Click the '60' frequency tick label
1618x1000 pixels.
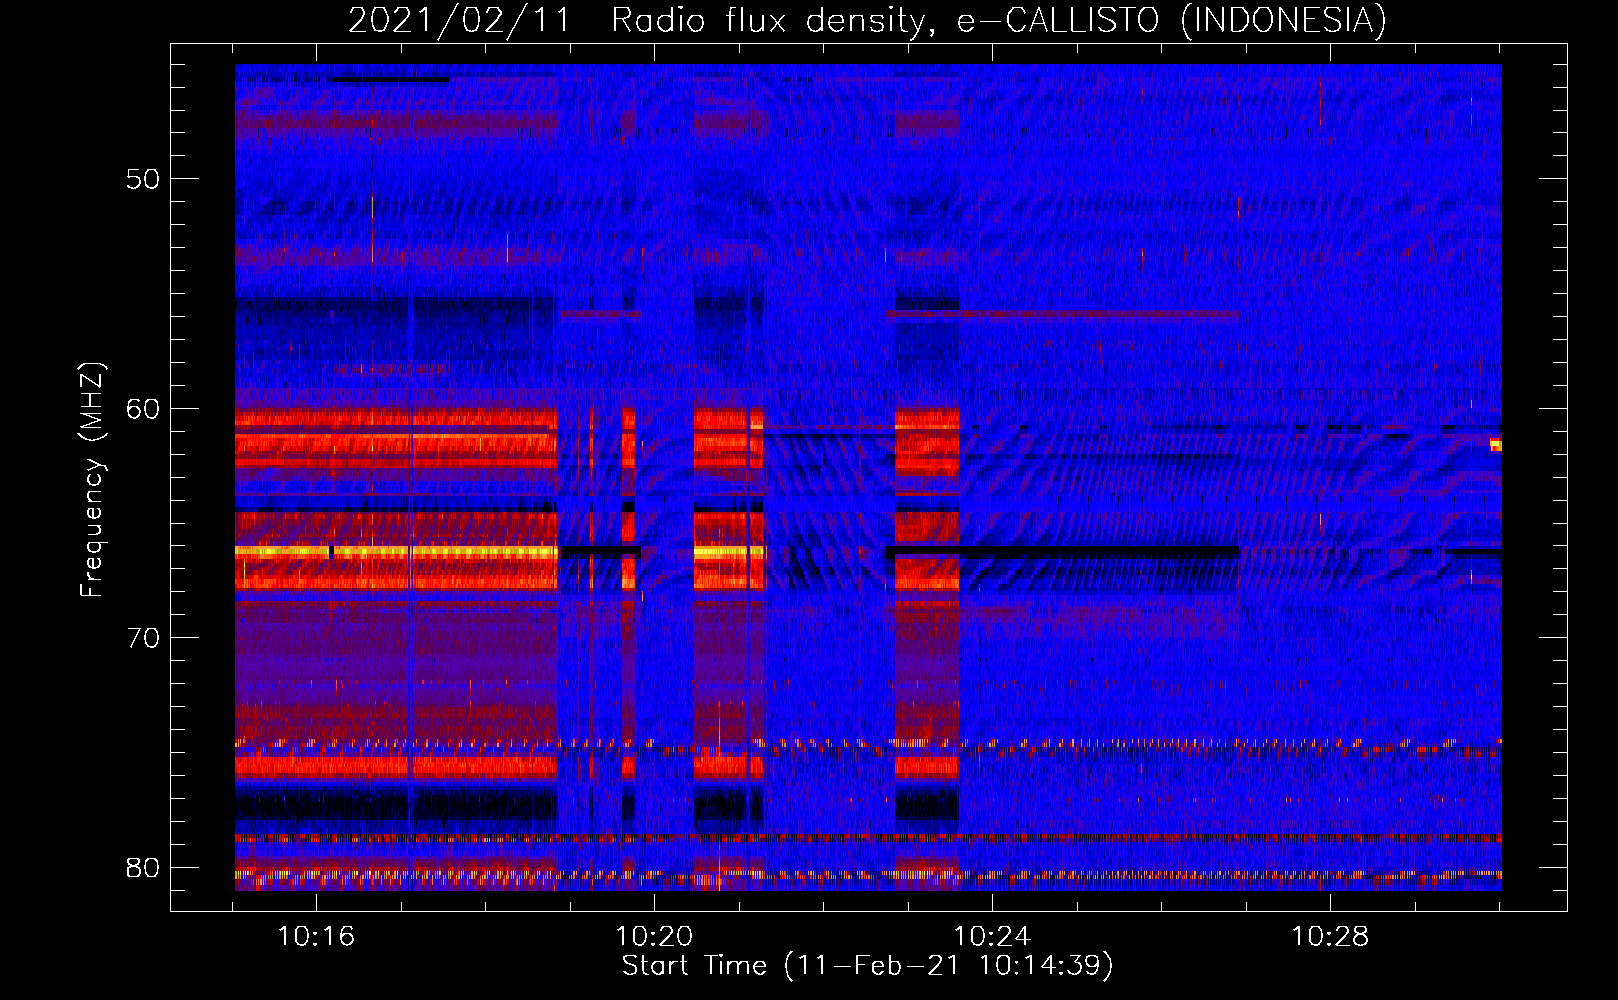coord(143,409)
